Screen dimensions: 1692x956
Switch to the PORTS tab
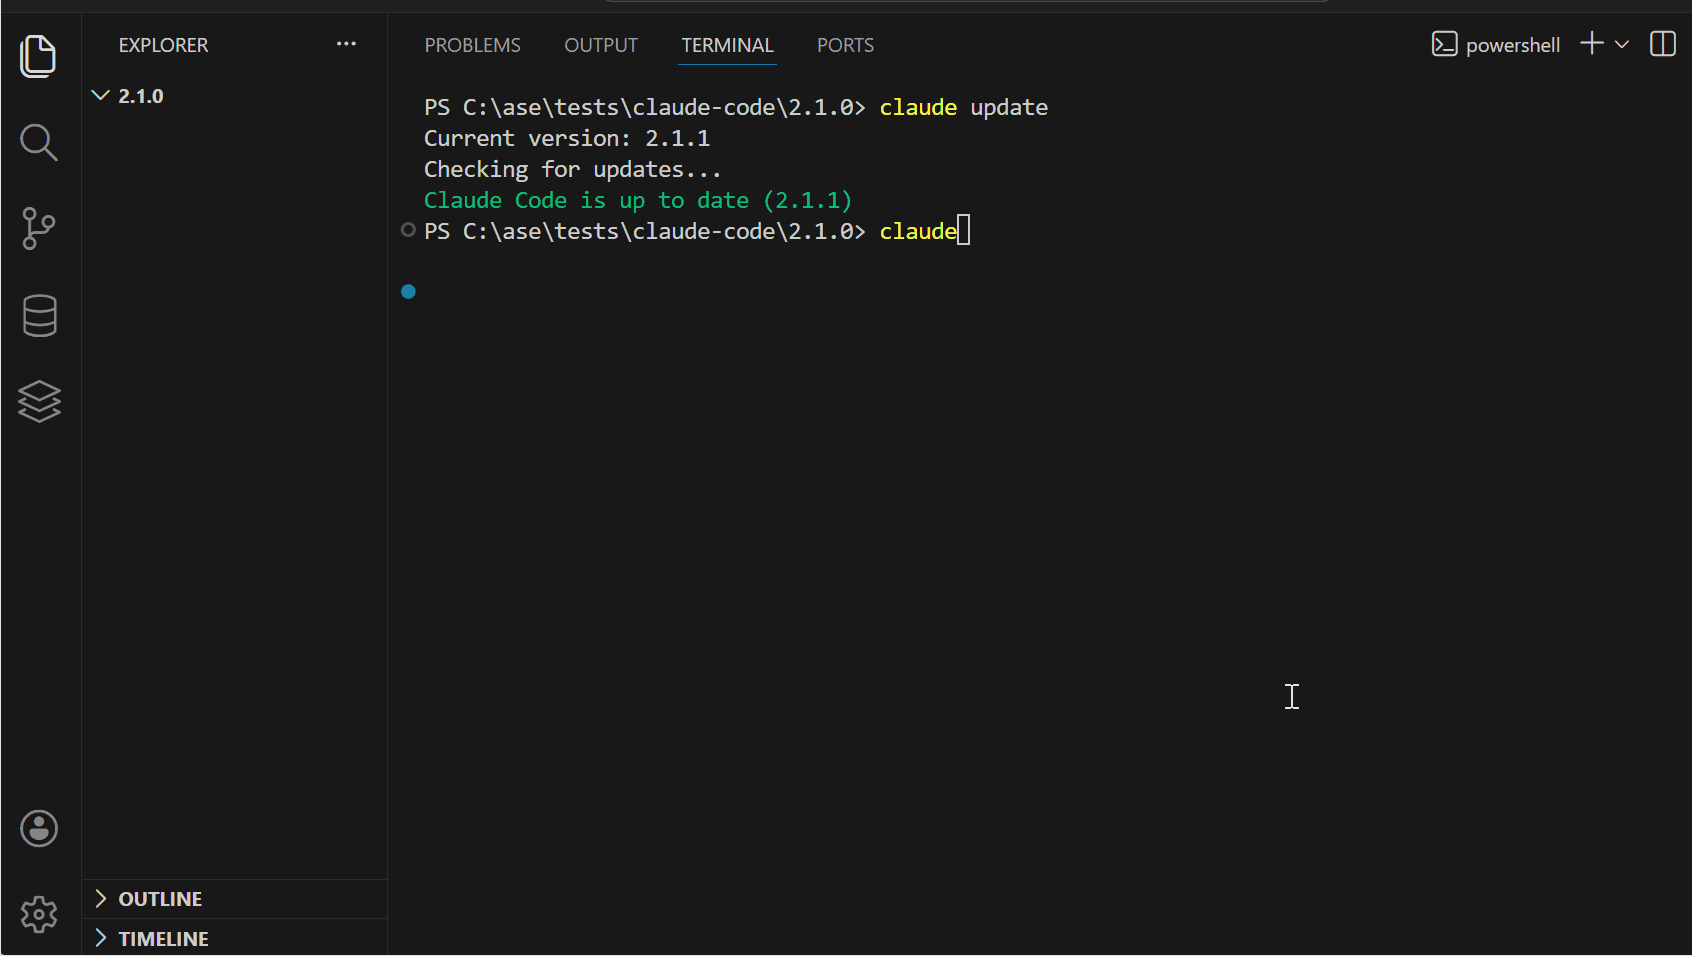click(x=845, y=45)
